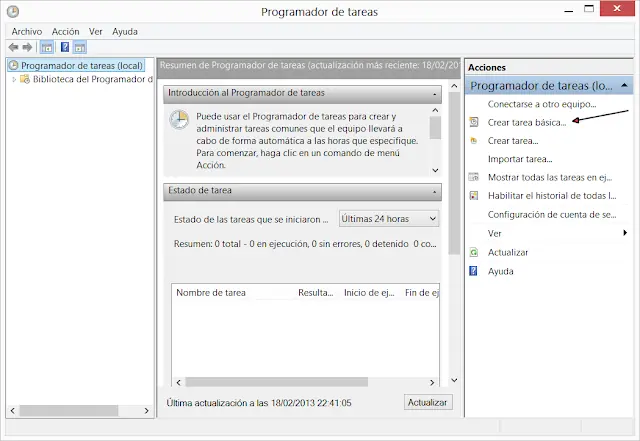640x441 pixels.
Task: Click clock icon next to Programador de tareas (local)
Action: [14, 65]
